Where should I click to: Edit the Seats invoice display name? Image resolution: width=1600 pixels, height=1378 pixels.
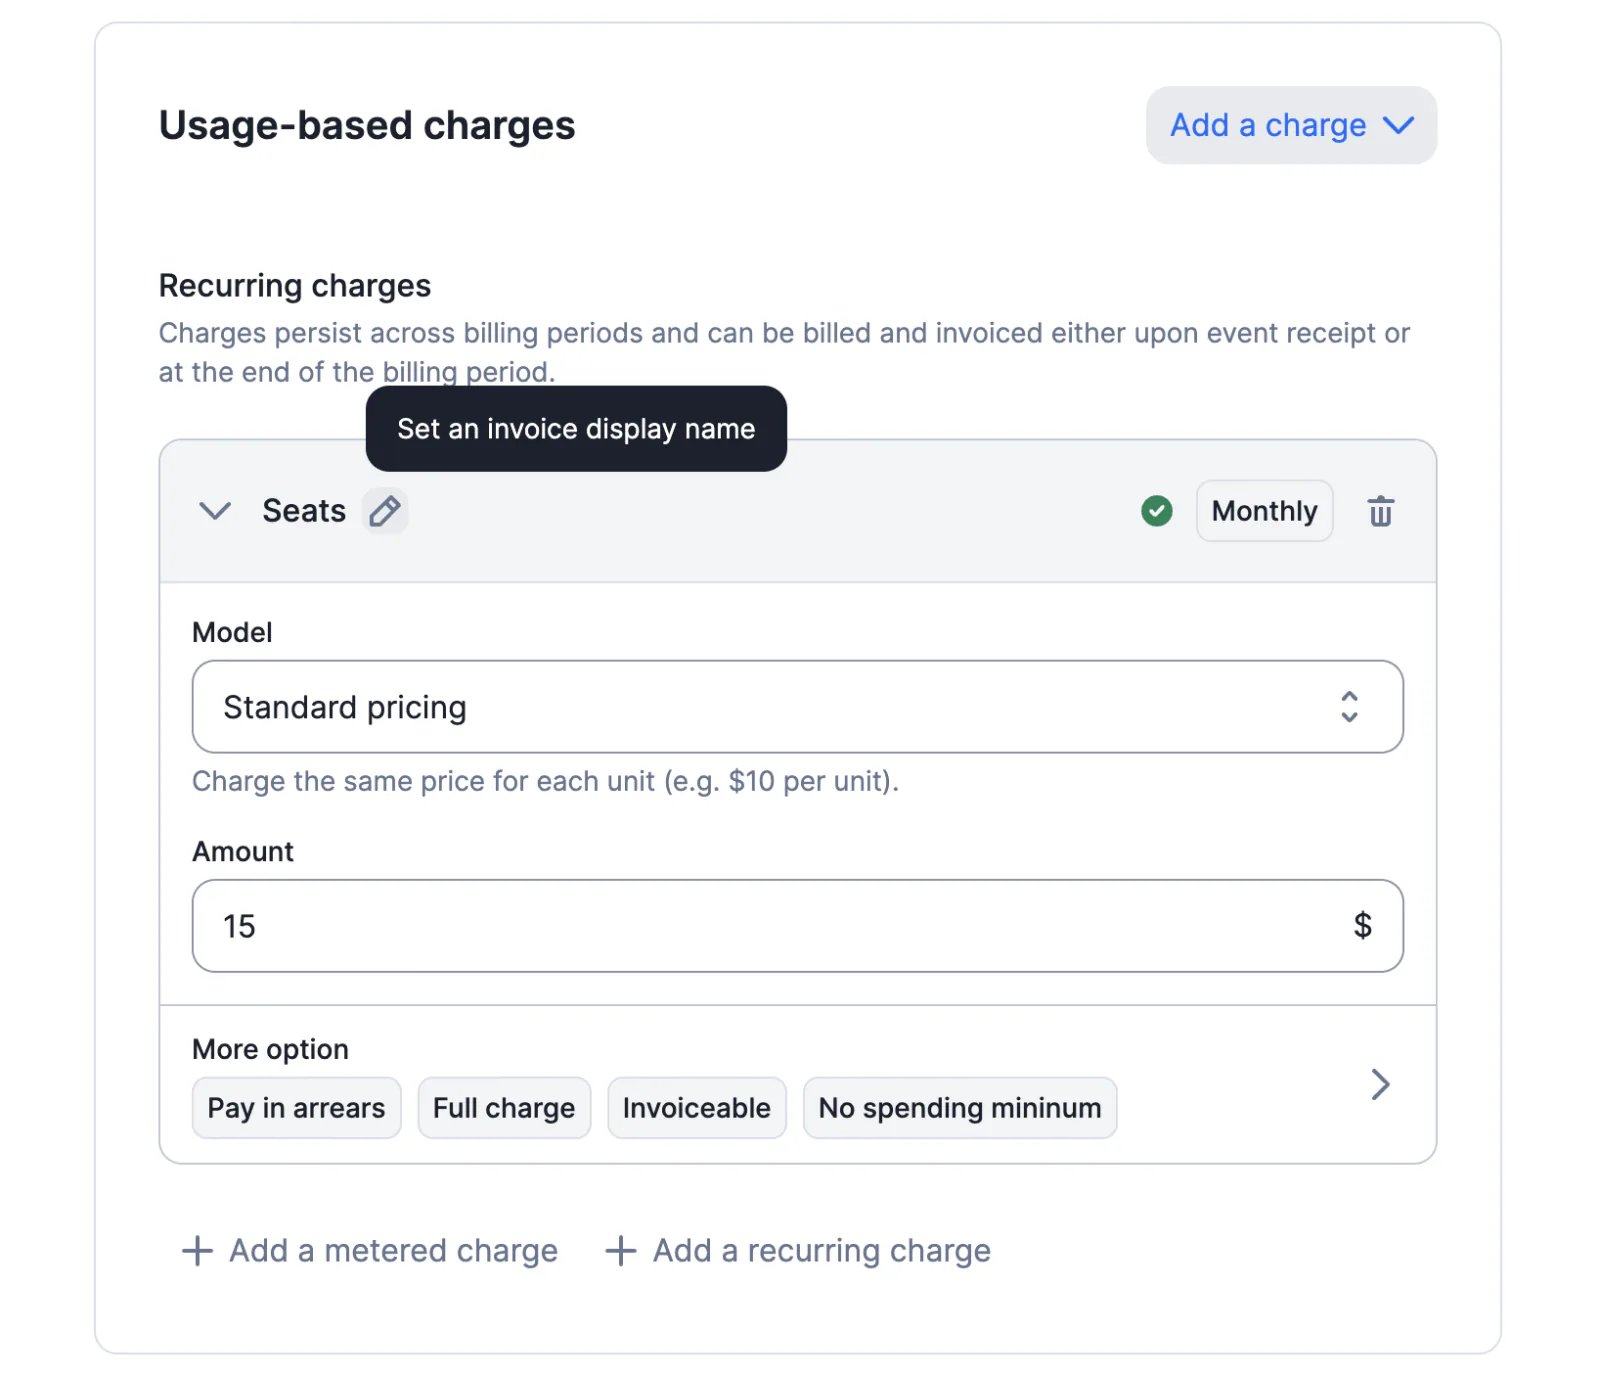tap(385, 511)
